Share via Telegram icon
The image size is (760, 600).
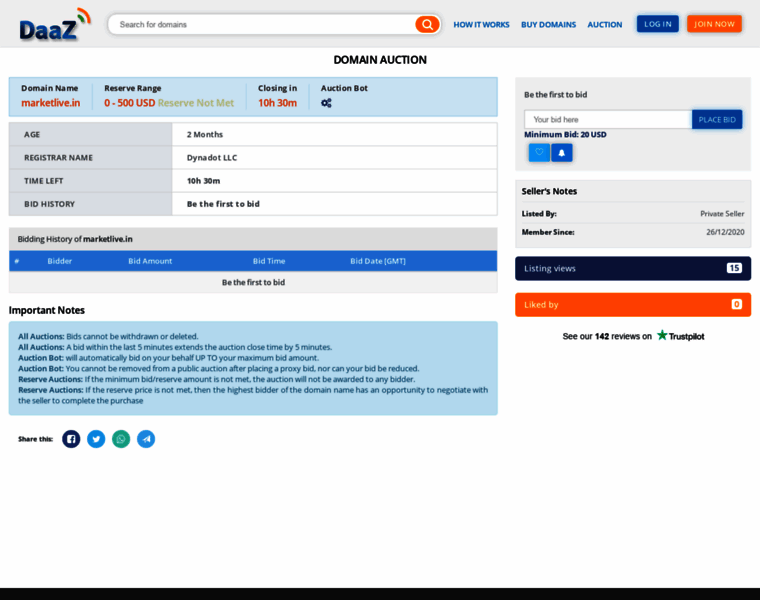[x=146, y=439]
